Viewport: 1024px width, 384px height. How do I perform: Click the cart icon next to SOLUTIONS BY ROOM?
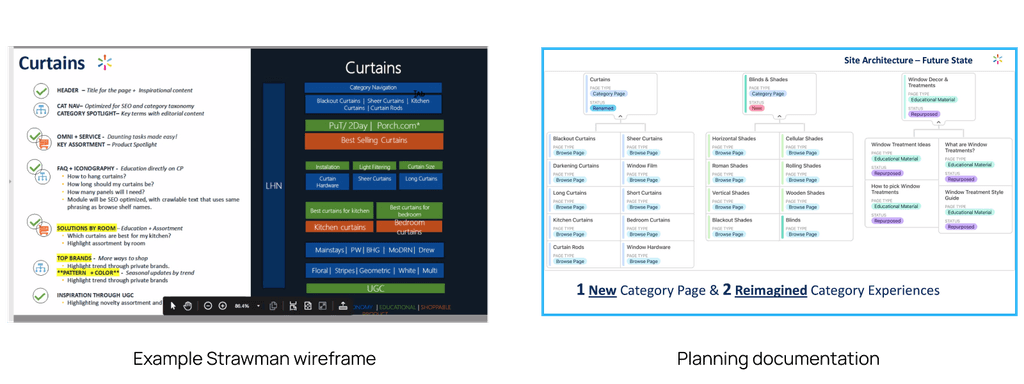click(x=45, y=230)
